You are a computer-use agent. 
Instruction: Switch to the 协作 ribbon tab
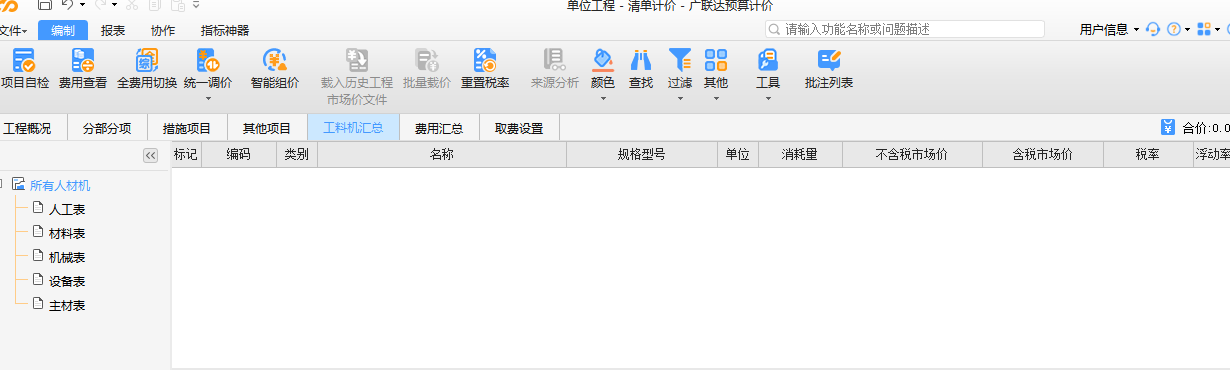click(x=163, y=30)
